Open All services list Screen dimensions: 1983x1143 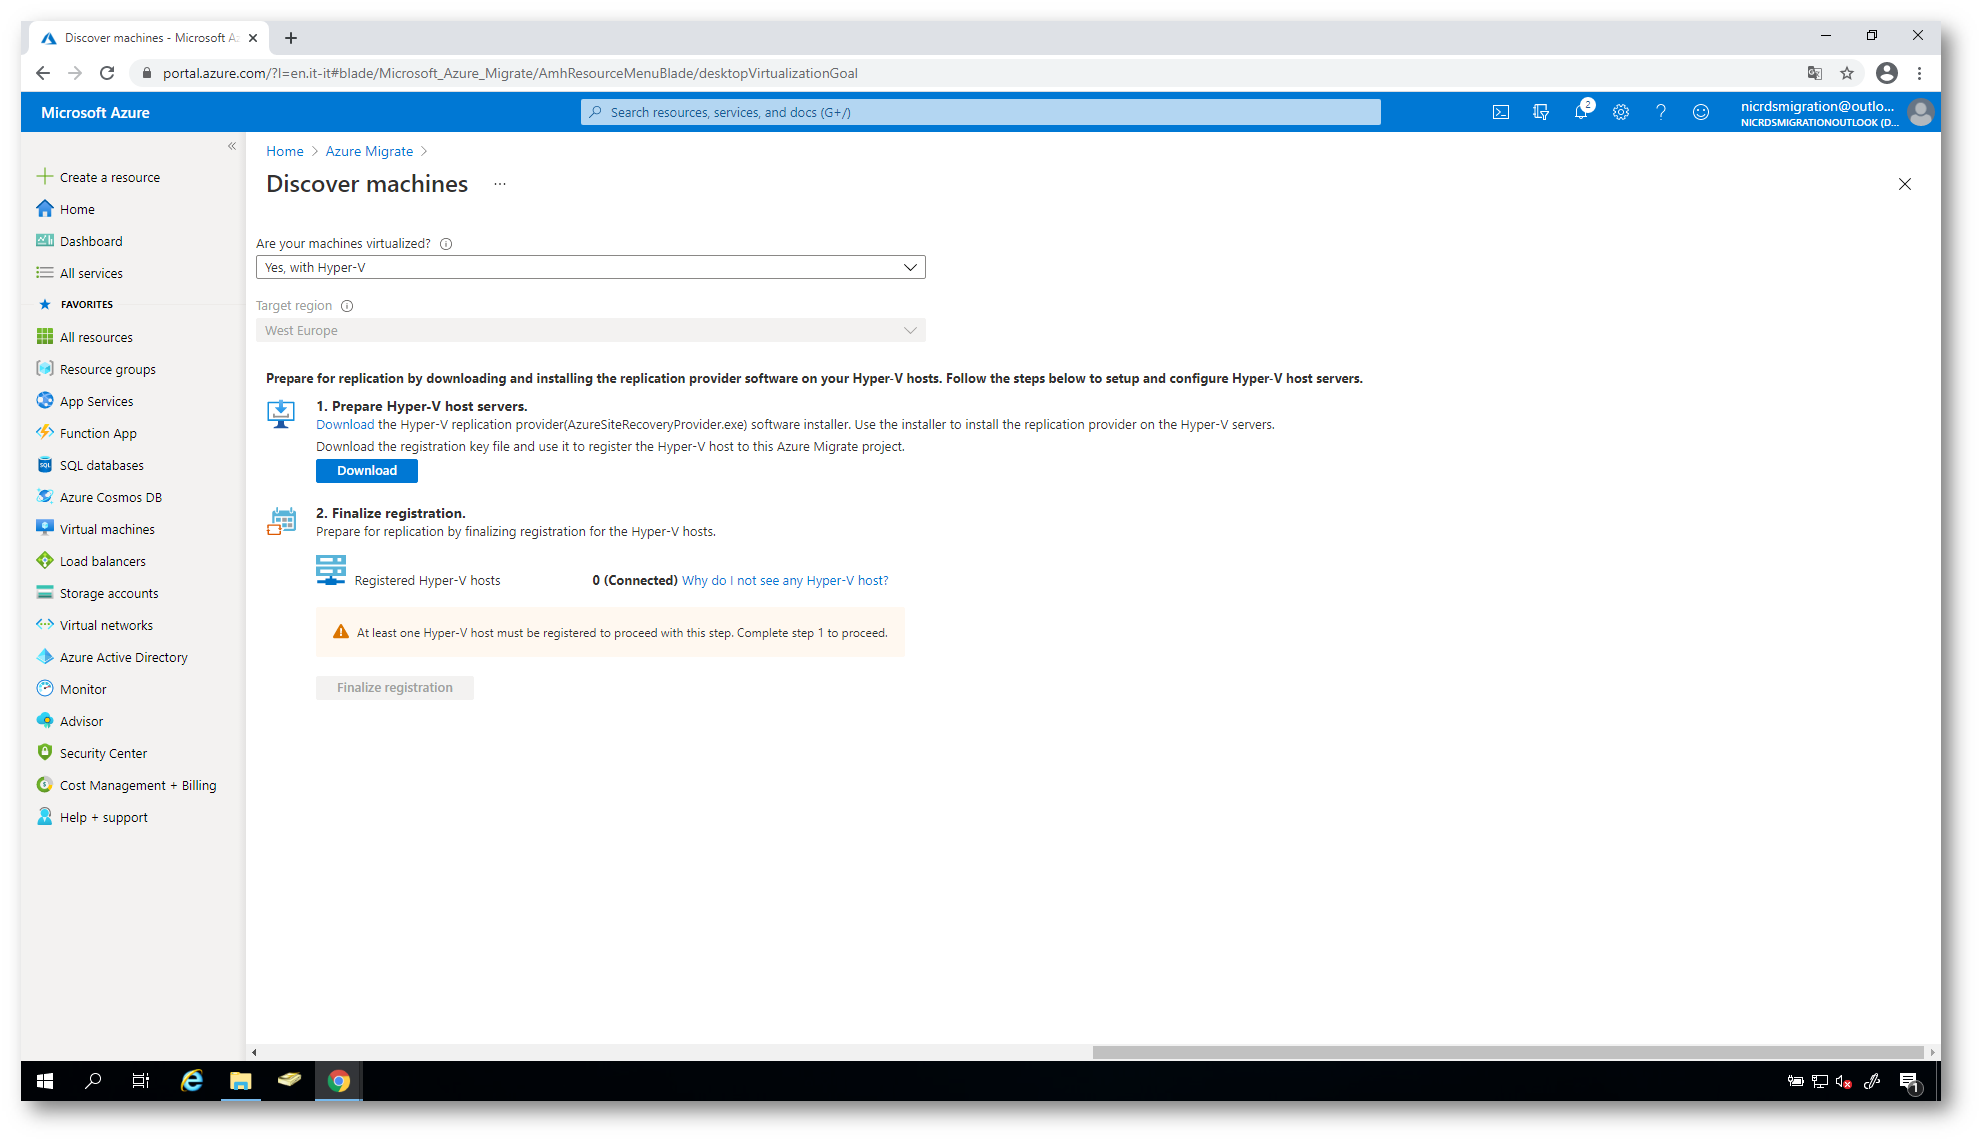91,273
